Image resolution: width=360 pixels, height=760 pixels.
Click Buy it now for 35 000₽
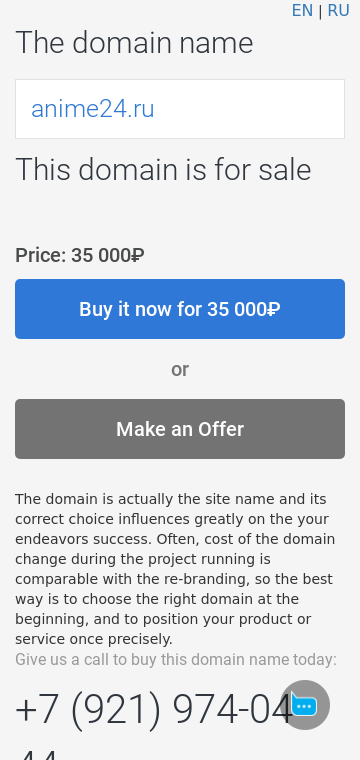180,309
